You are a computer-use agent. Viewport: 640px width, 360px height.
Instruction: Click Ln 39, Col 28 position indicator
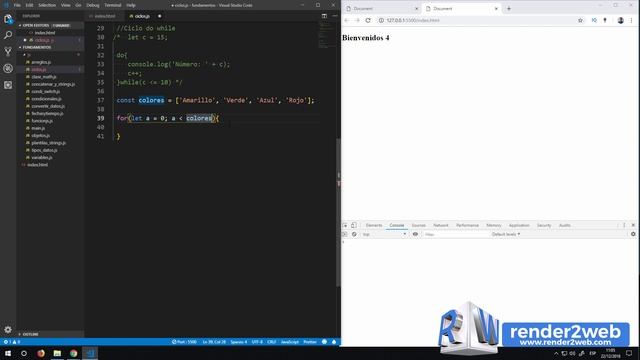[x=214, y=342]
